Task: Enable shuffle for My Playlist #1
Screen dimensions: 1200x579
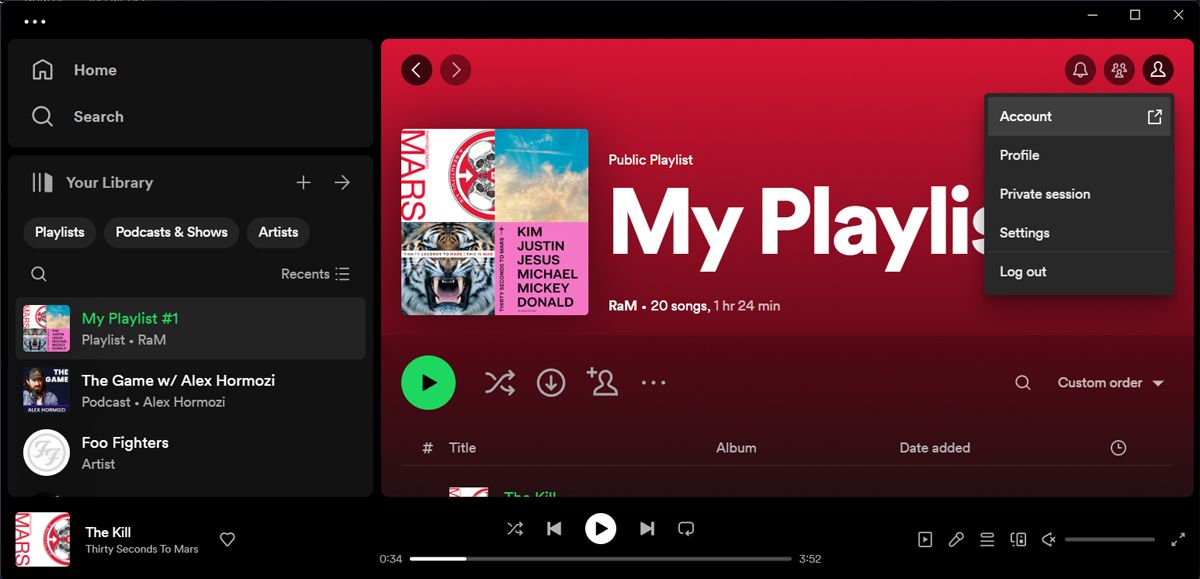Action: [500, 382]
